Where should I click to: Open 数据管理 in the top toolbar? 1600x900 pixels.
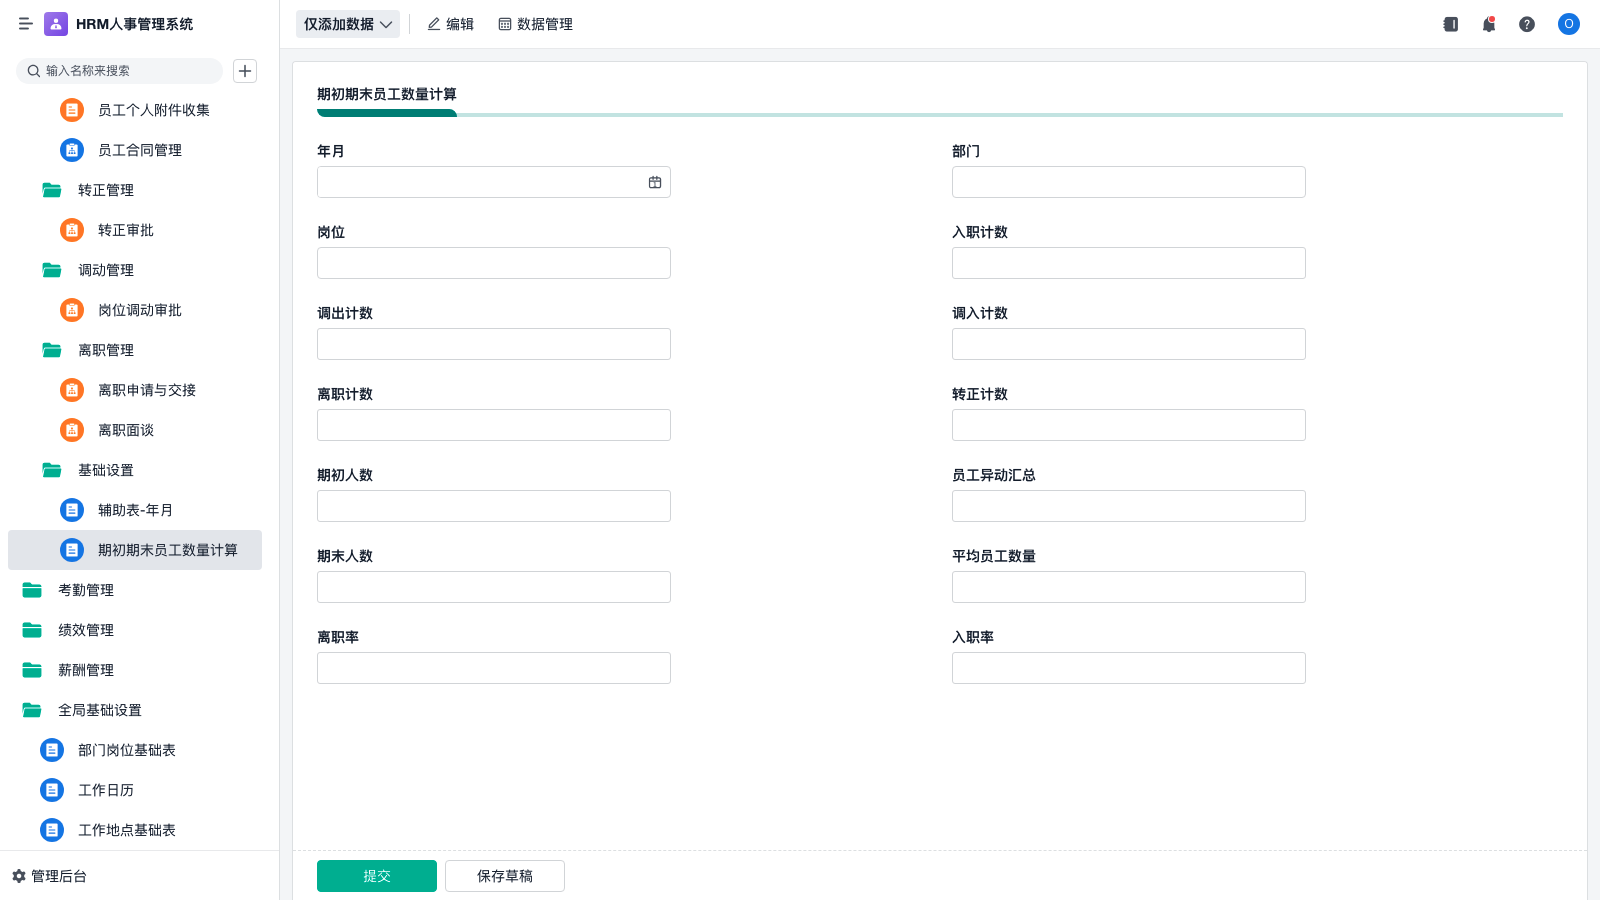(535, 24)
